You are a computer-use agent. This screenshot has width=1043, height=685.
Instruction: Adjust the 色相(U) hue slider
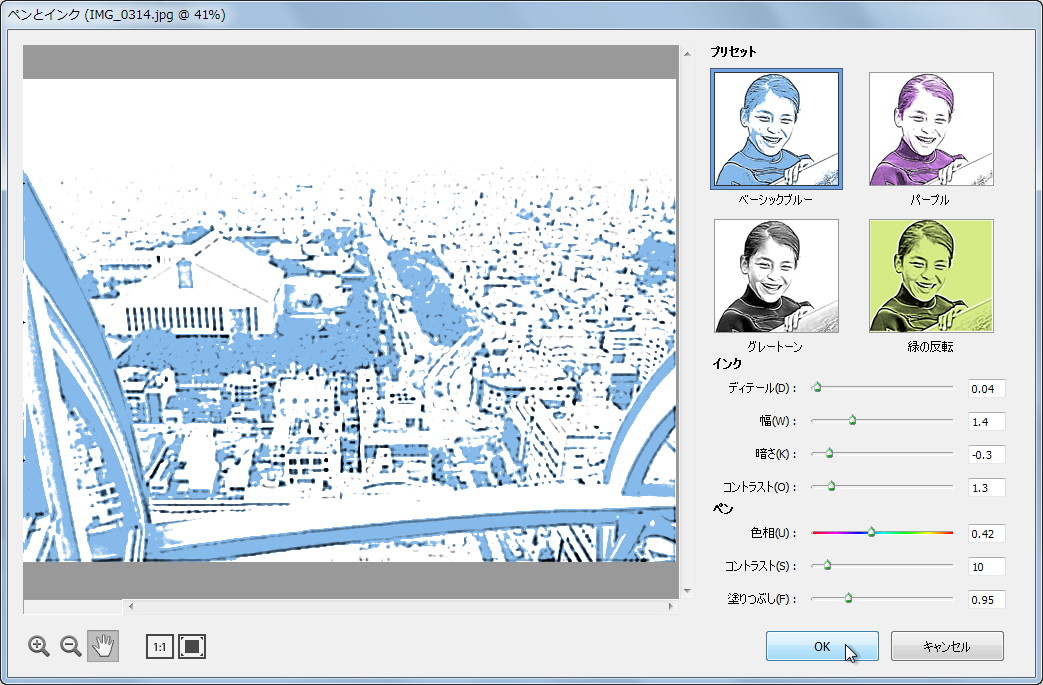[871, 532]
